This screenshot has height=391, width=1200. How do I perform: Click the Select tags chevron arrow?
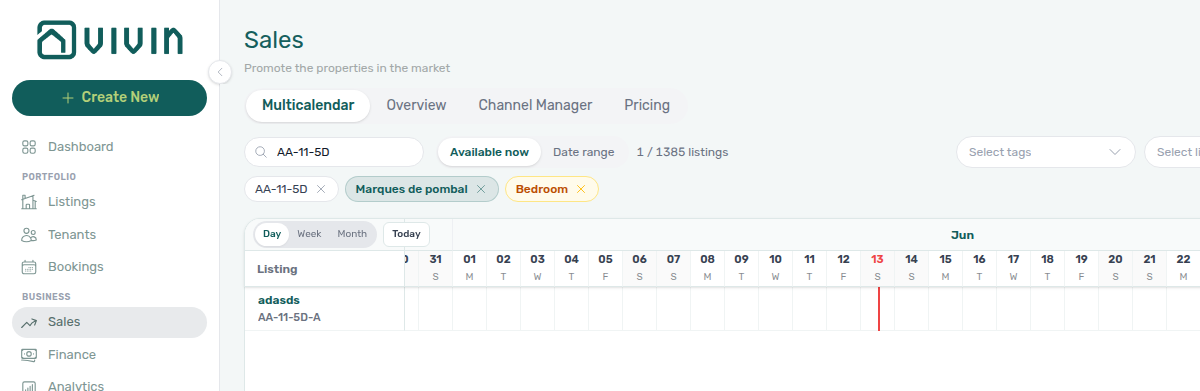pos(1115,152)
